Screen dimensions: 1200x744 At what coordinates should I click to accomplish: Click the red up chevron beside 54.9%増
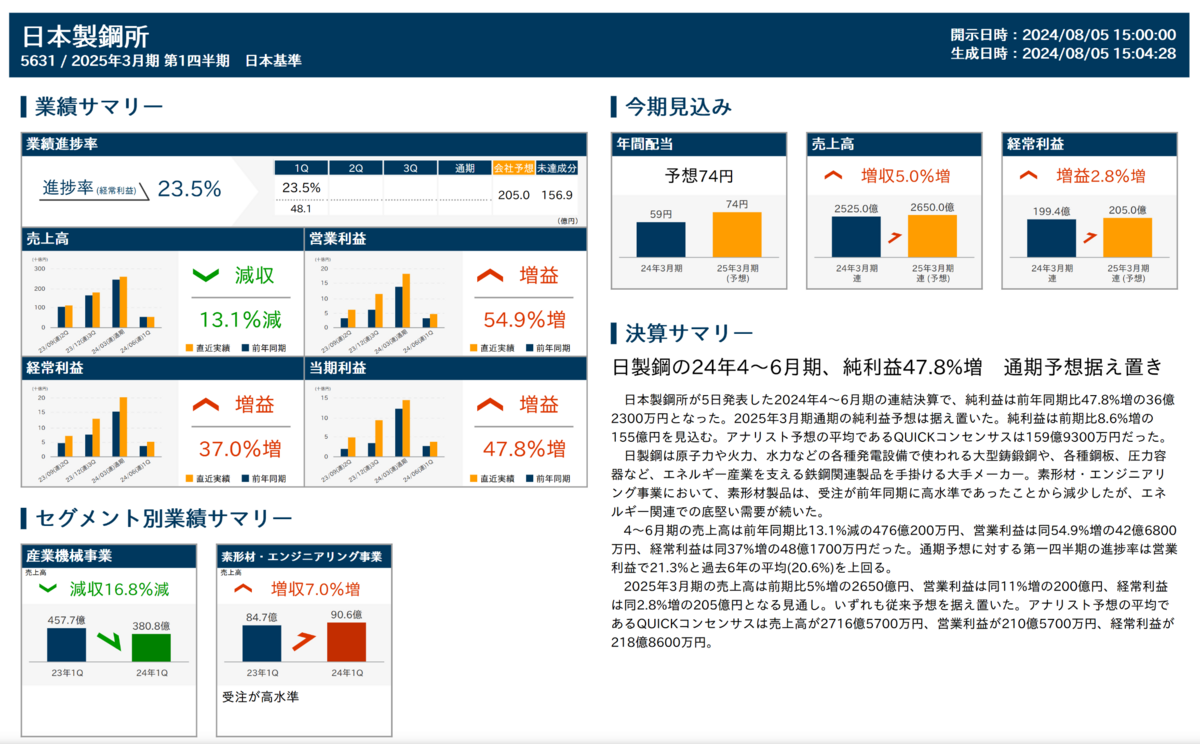(x=490, y=274)
